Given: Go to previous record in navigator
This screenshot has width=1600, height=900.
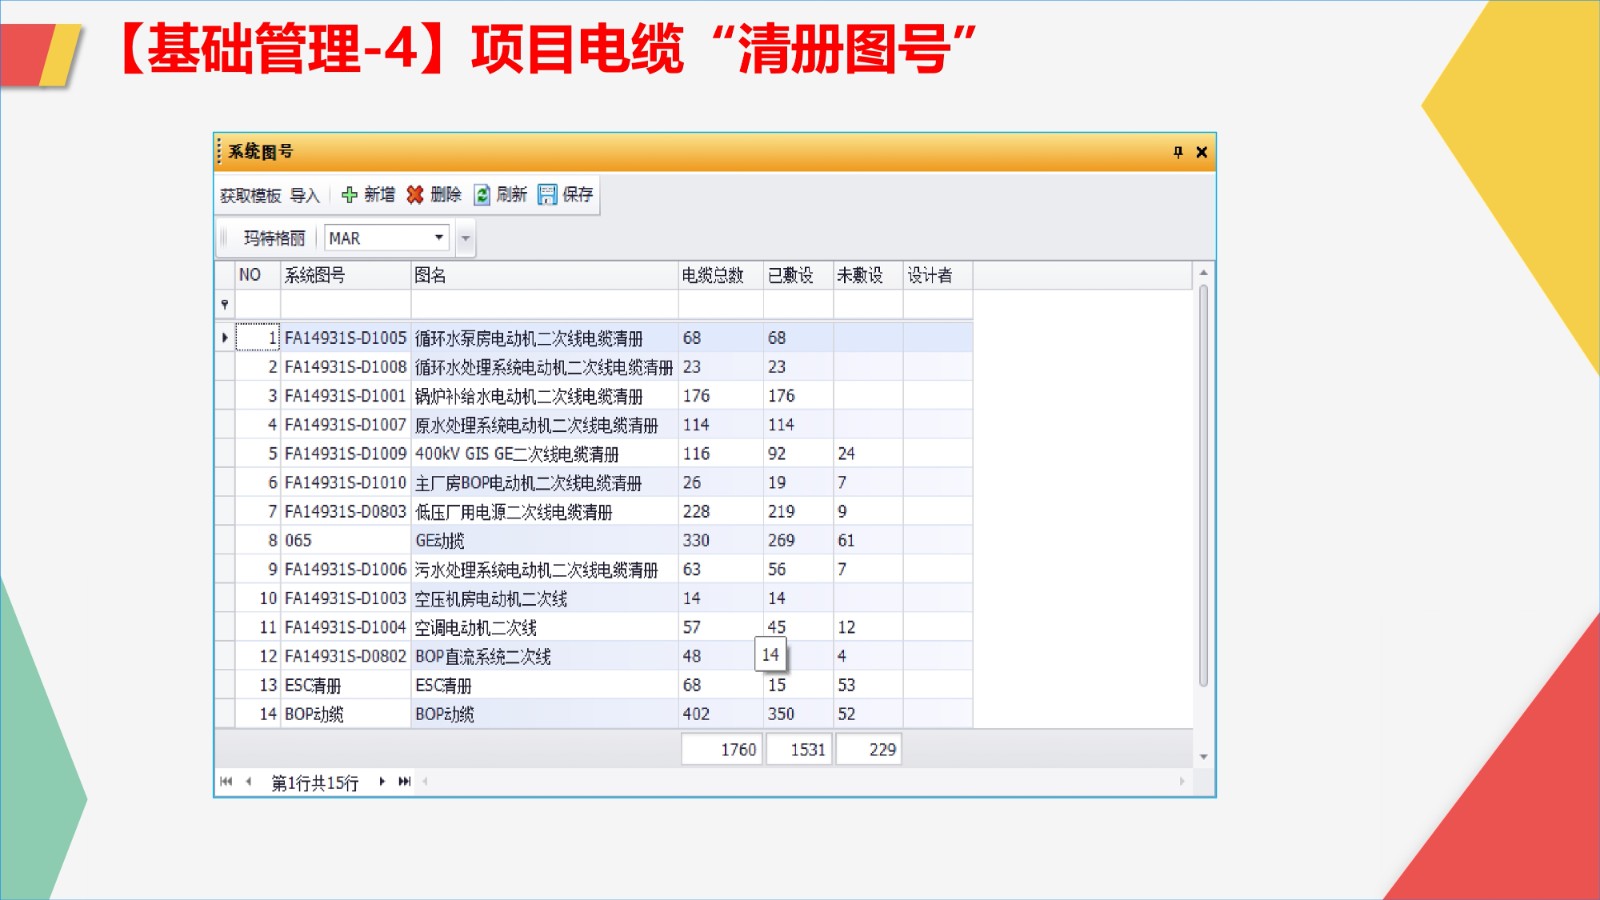Looking at the screenshot, I should coord(248,782).
